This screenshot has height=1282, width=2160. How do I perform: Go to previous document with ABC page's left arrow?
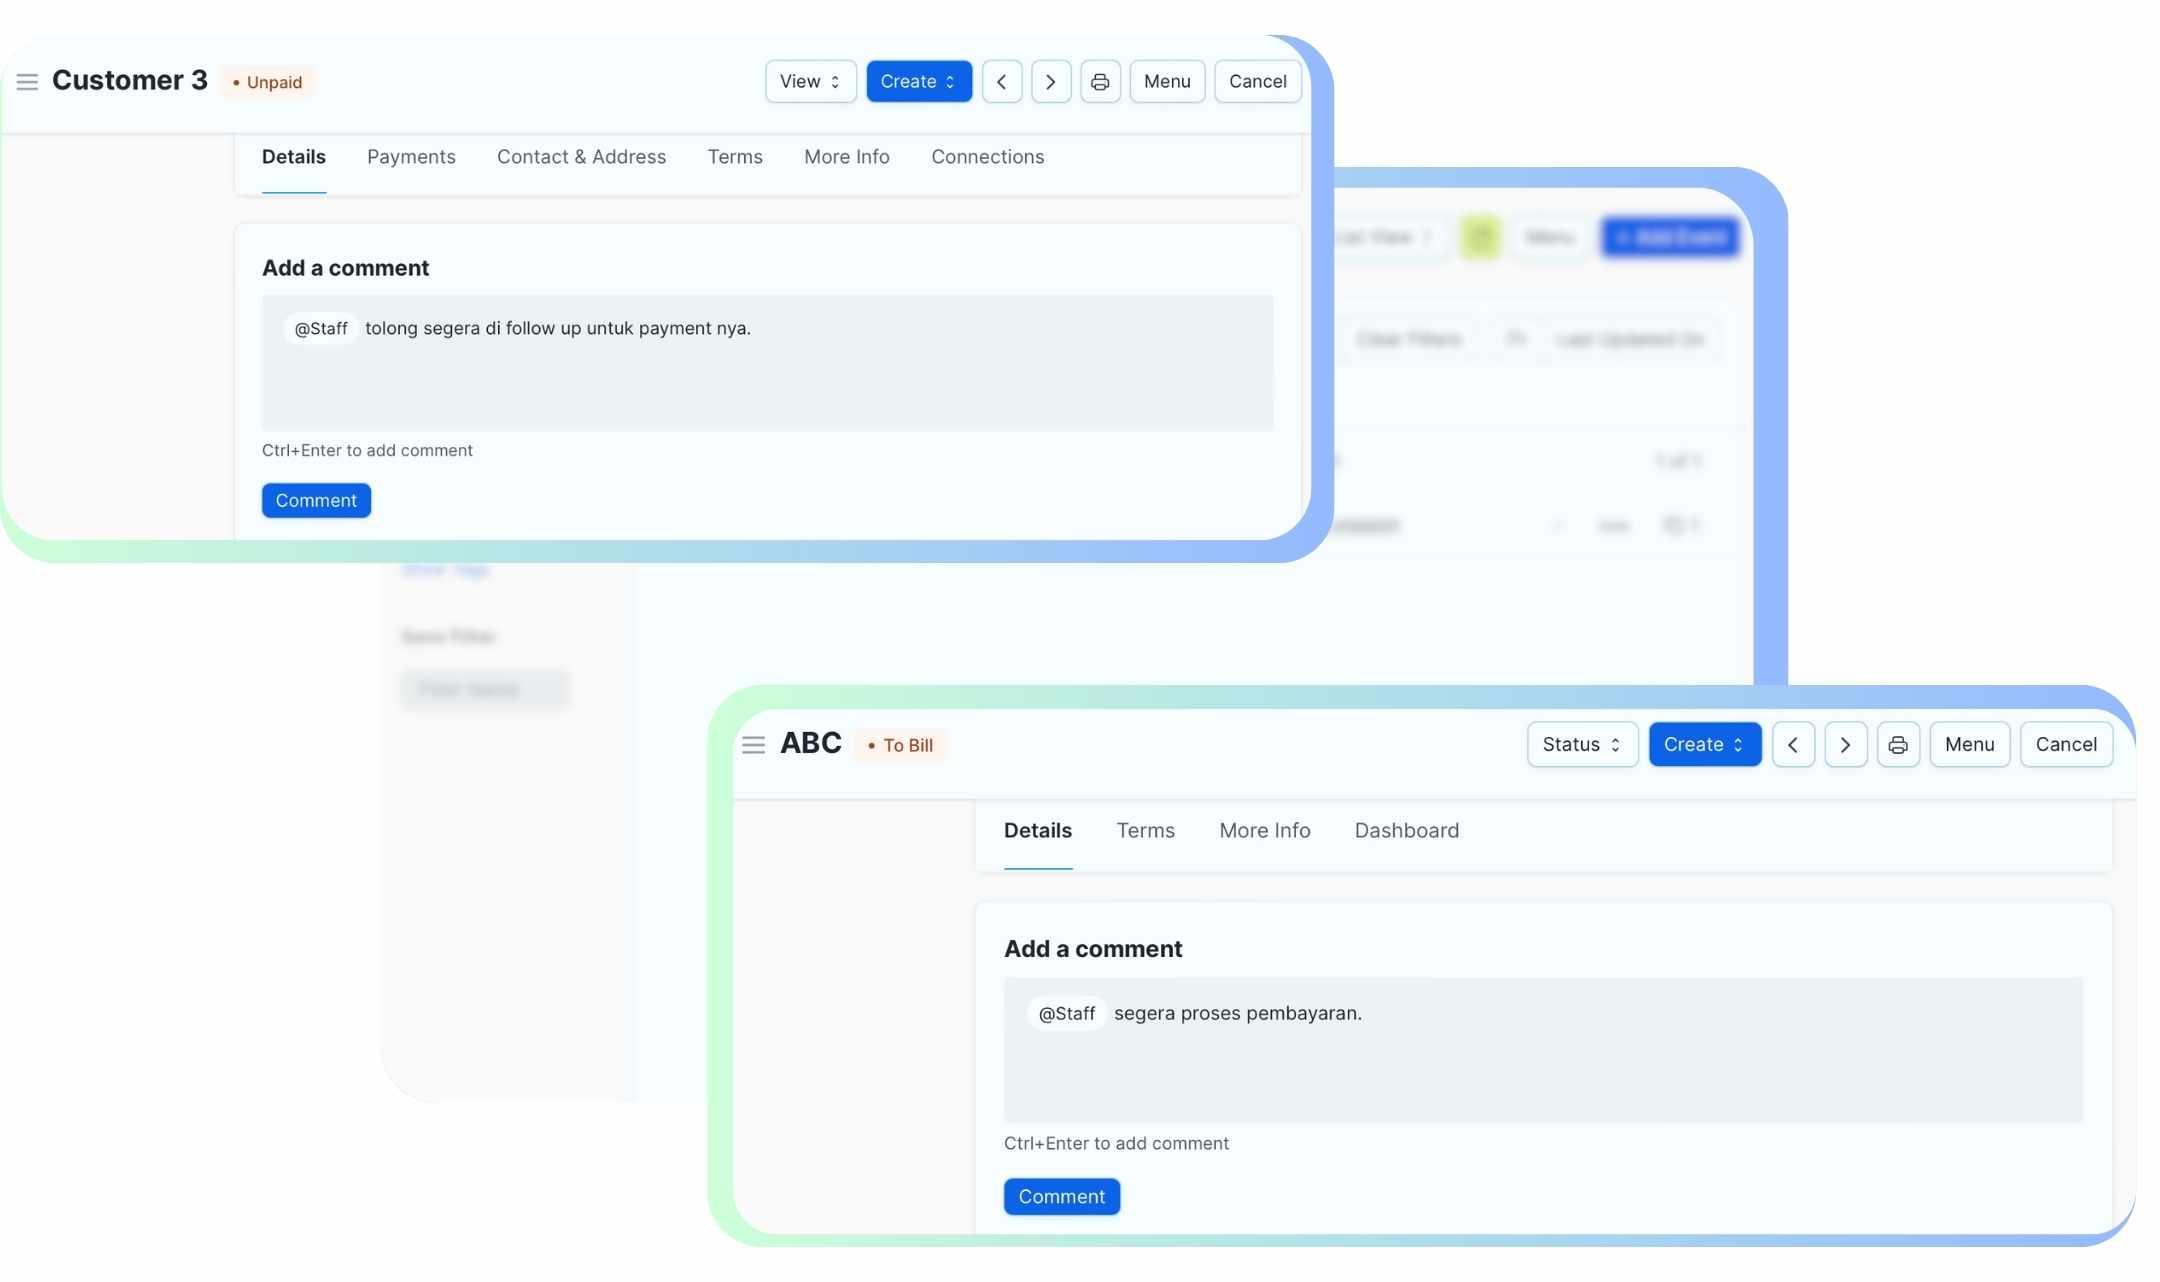pos(1792,744)
